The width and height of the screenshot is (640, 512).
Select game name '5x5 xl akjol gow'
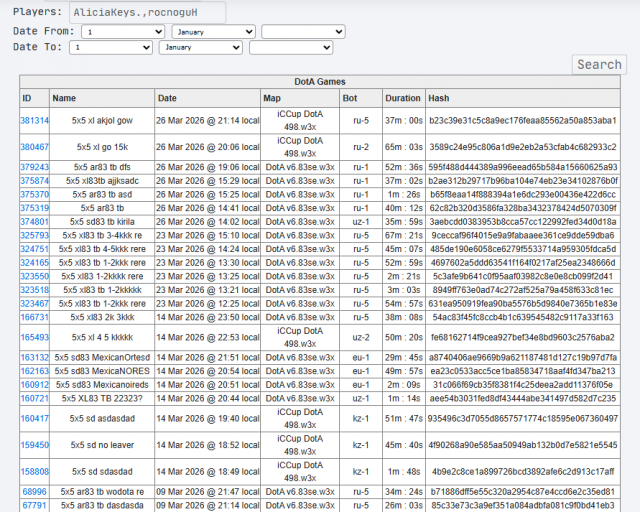(102, 120)
